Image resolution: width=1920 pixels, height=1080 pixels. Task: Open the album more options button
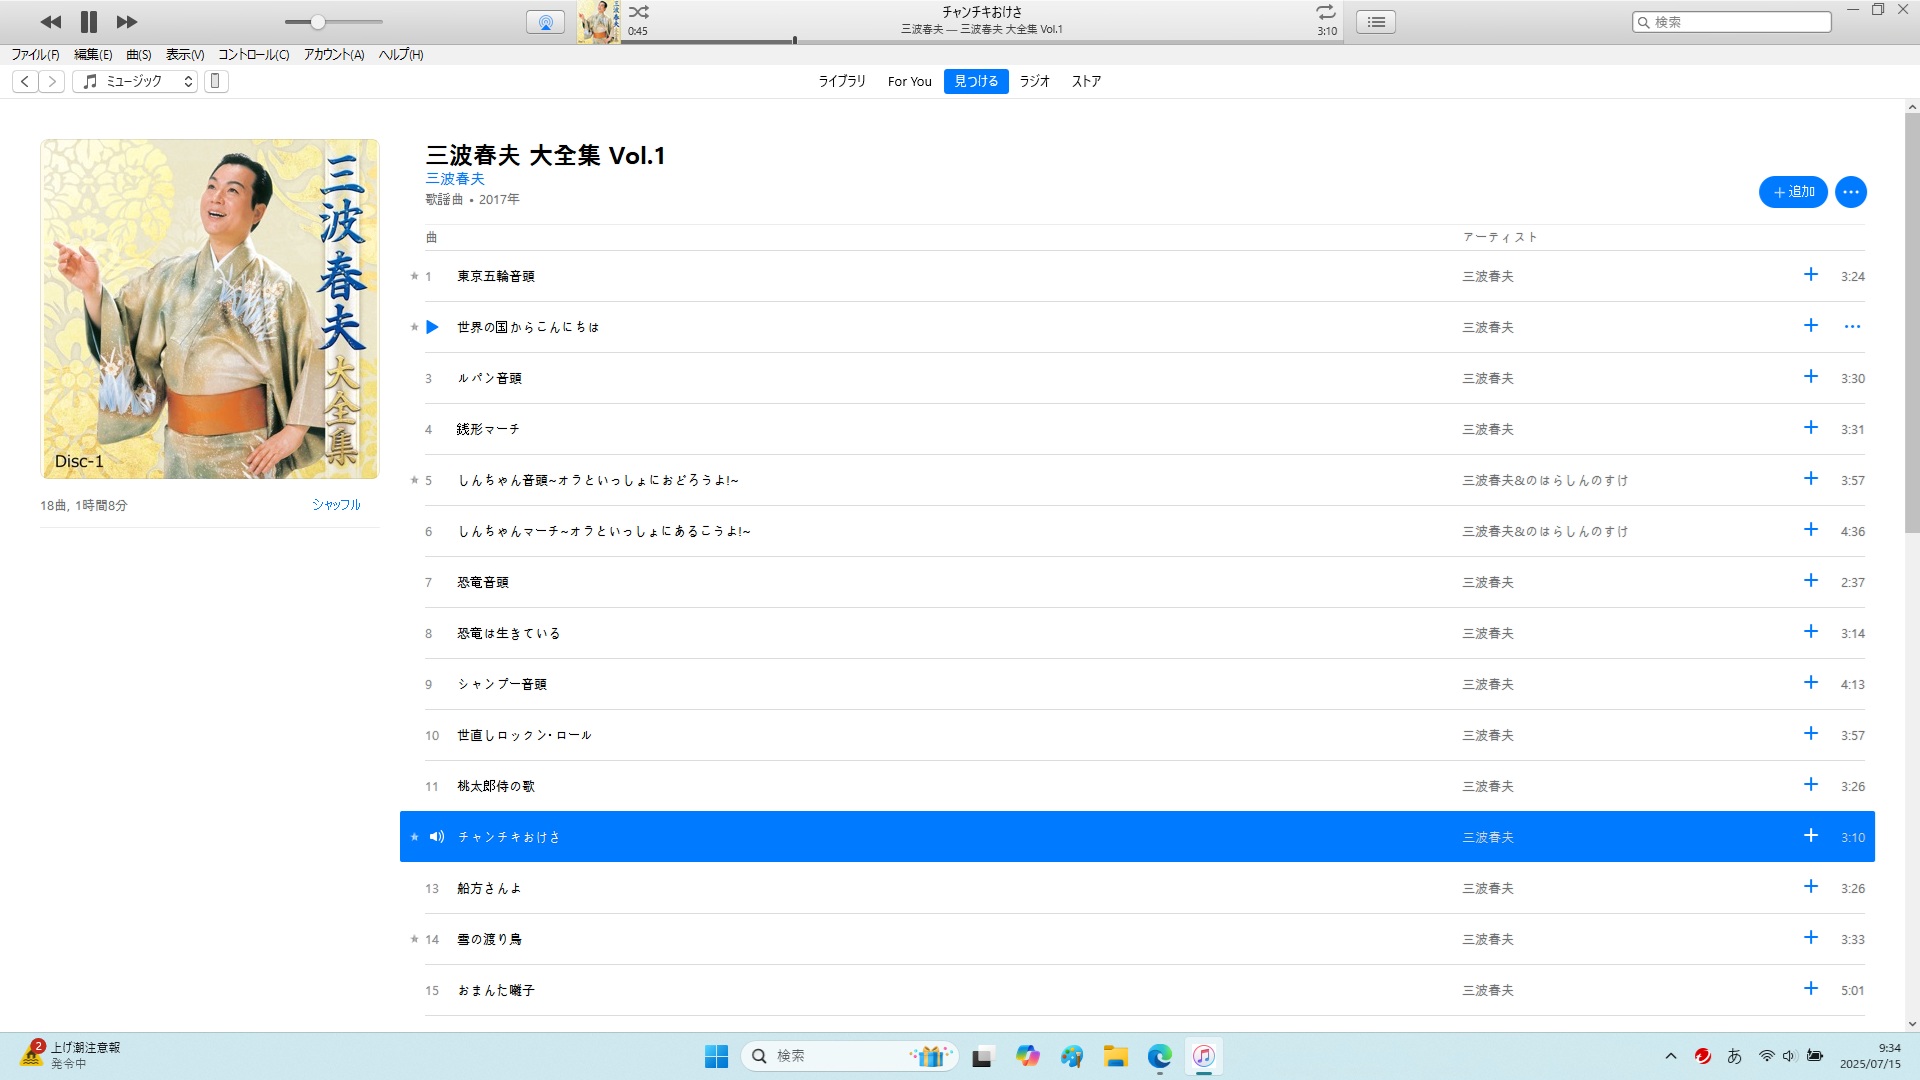coord(1851,192)
